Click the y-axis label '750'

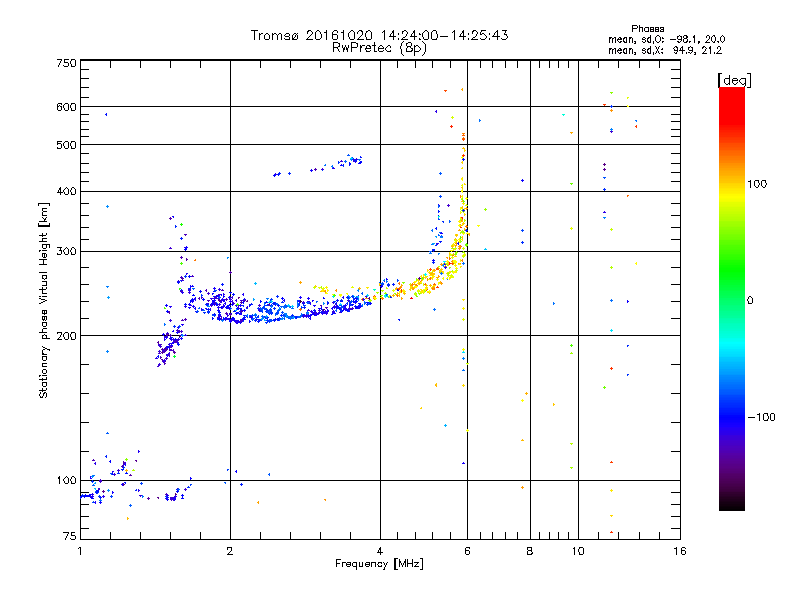tap(66, 63)
